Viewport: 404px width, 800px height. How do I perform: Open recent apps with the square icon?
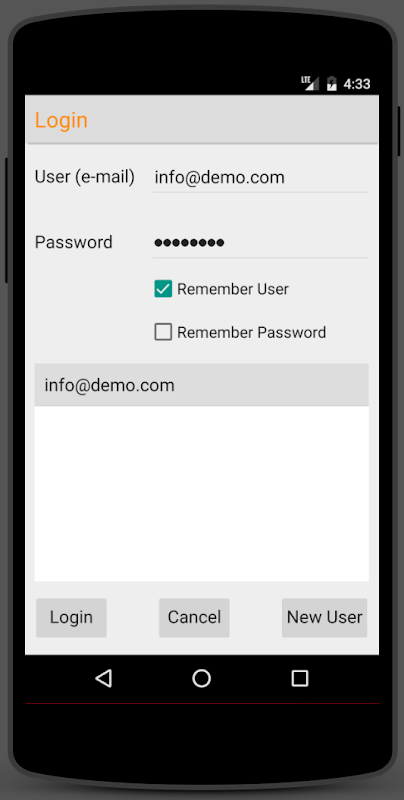(x=299, y=678)
